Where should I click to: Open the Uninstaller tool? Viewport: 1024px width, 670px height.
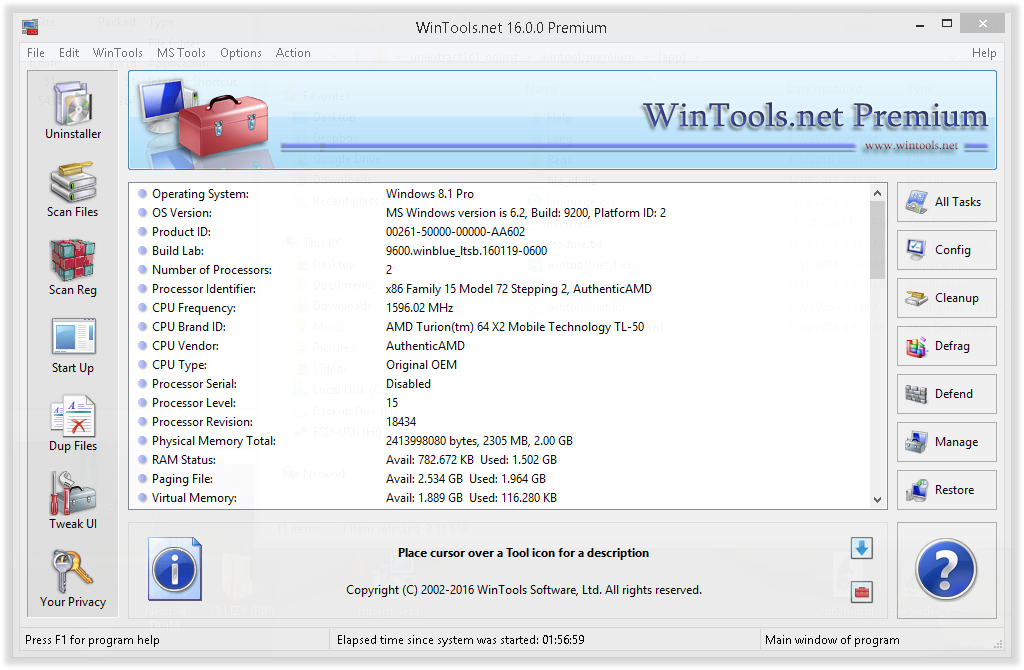tap(73, 110)
